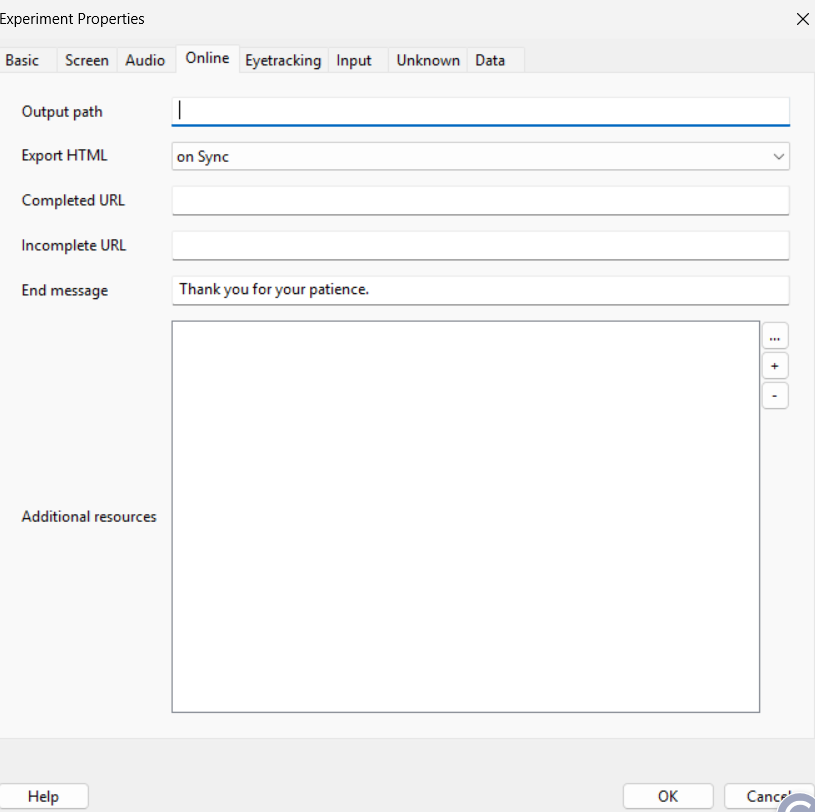Open the Export HTML dropdown
Viewport: 815px width, 812px height.
480,156
